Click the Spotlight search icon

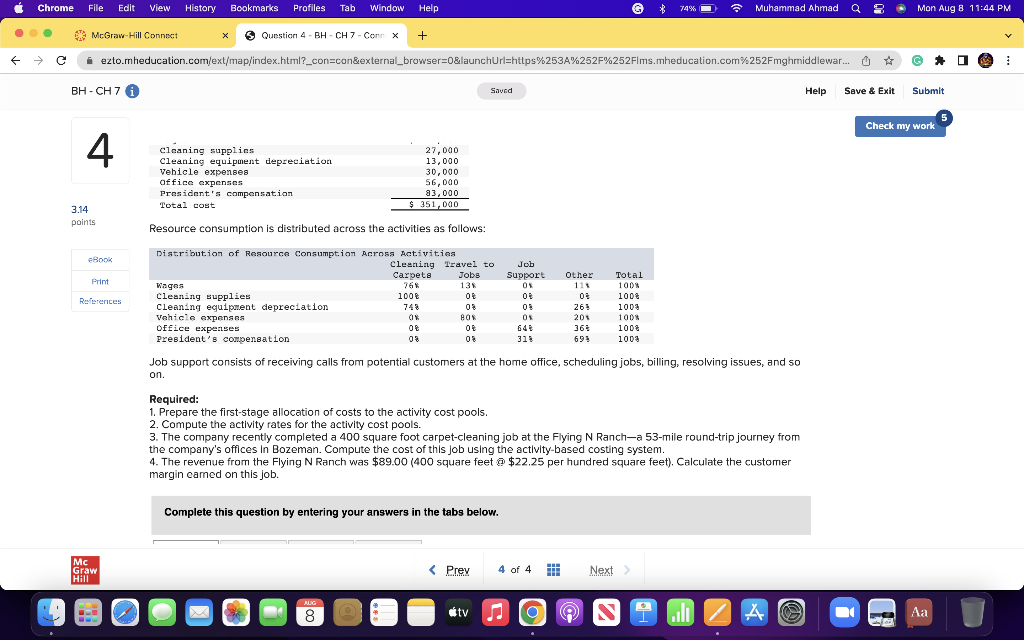(856, 8)
